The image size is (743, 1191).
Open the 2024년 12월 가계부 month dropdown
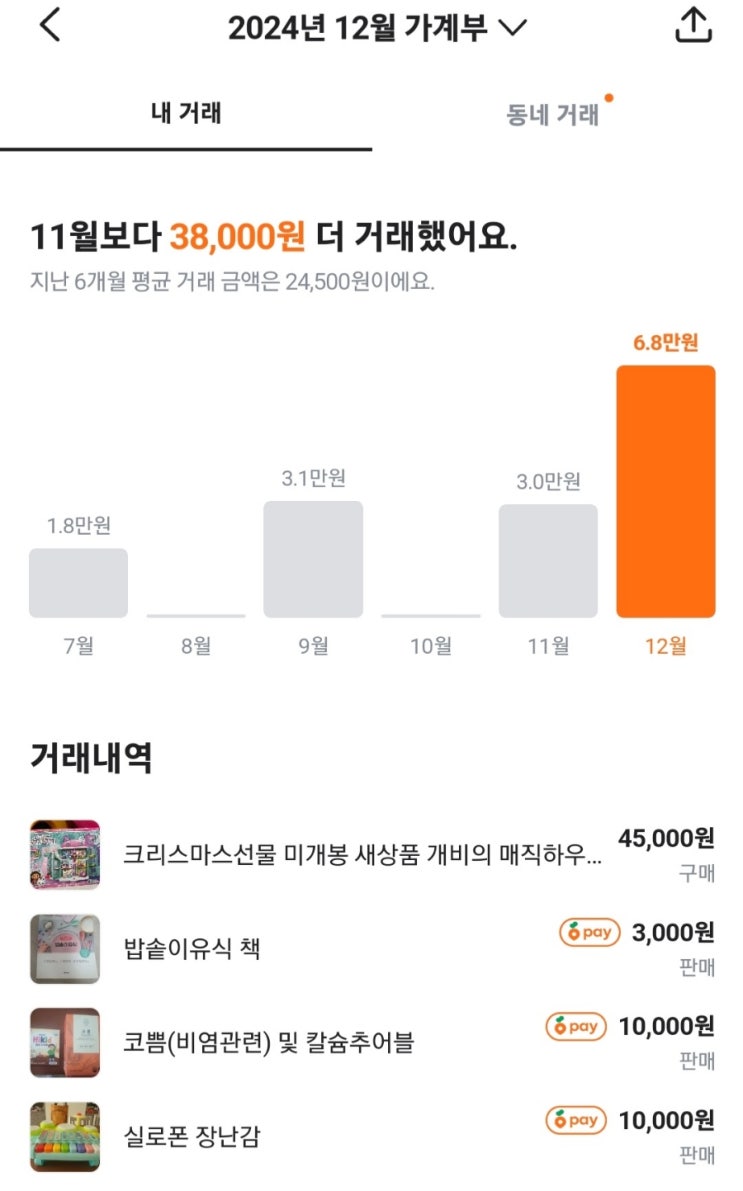click(377, 28)
